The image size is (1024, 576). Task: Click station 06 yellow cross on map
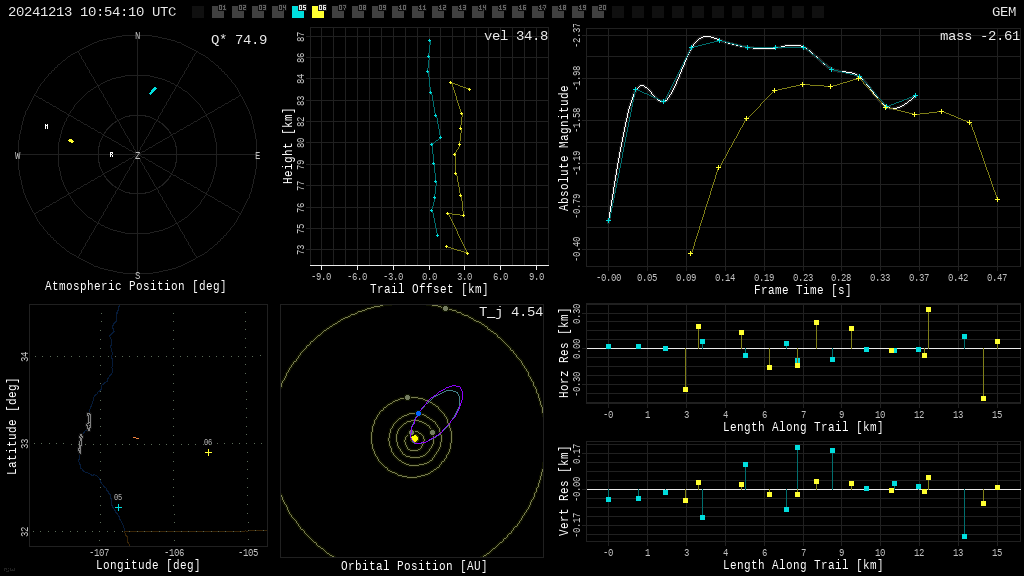[x=208, y=453]
